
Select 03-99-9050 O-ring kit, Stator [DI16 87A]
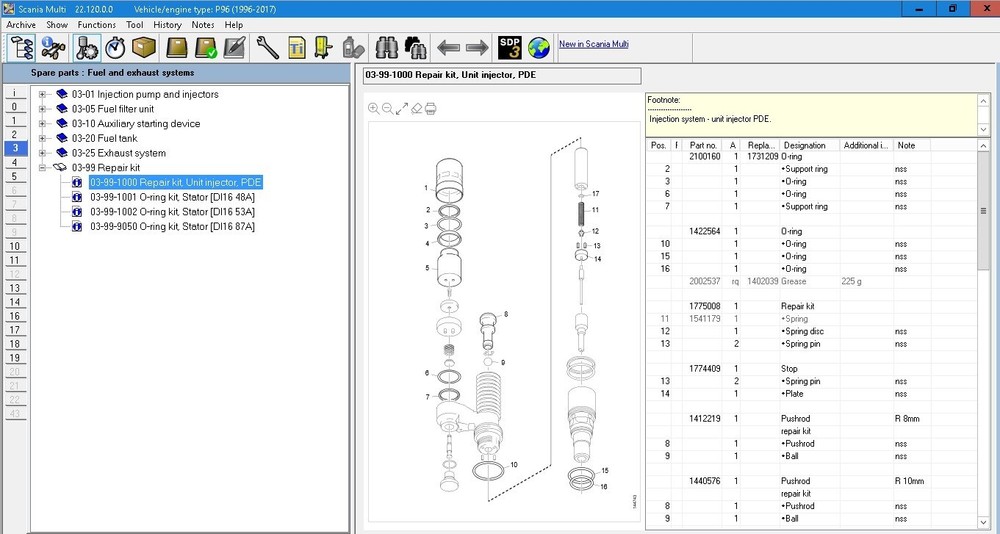point(172,226)
